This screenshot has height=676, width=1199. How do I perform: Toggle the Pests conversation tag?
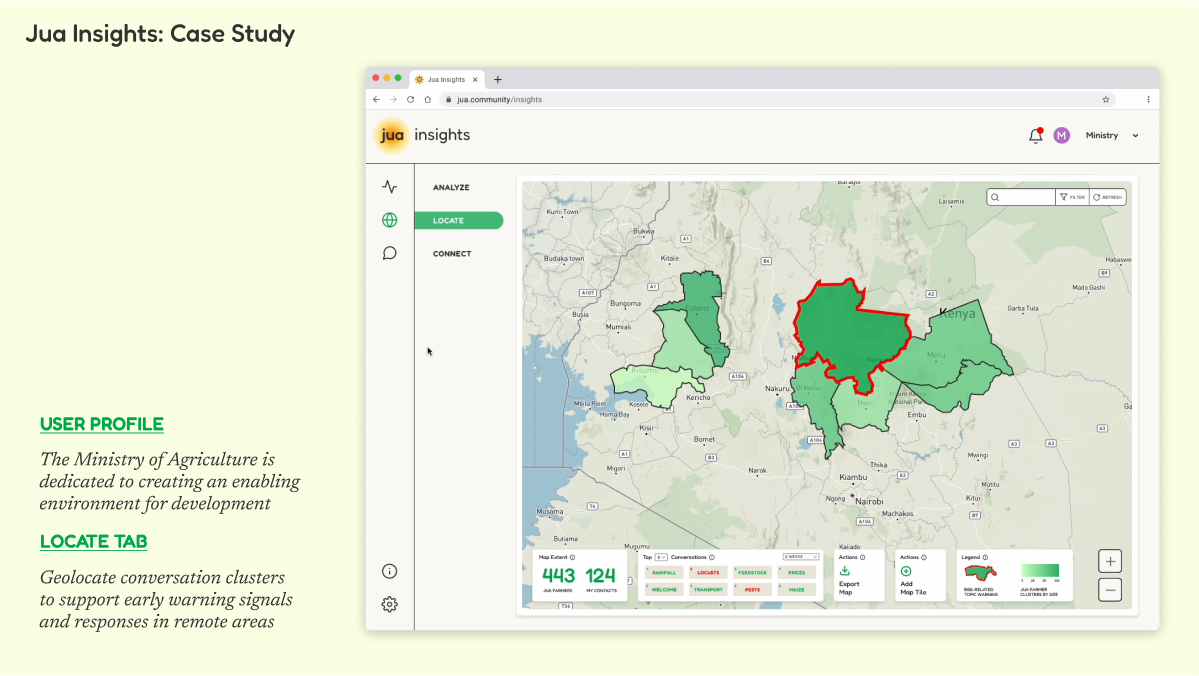tap(752, 590)
